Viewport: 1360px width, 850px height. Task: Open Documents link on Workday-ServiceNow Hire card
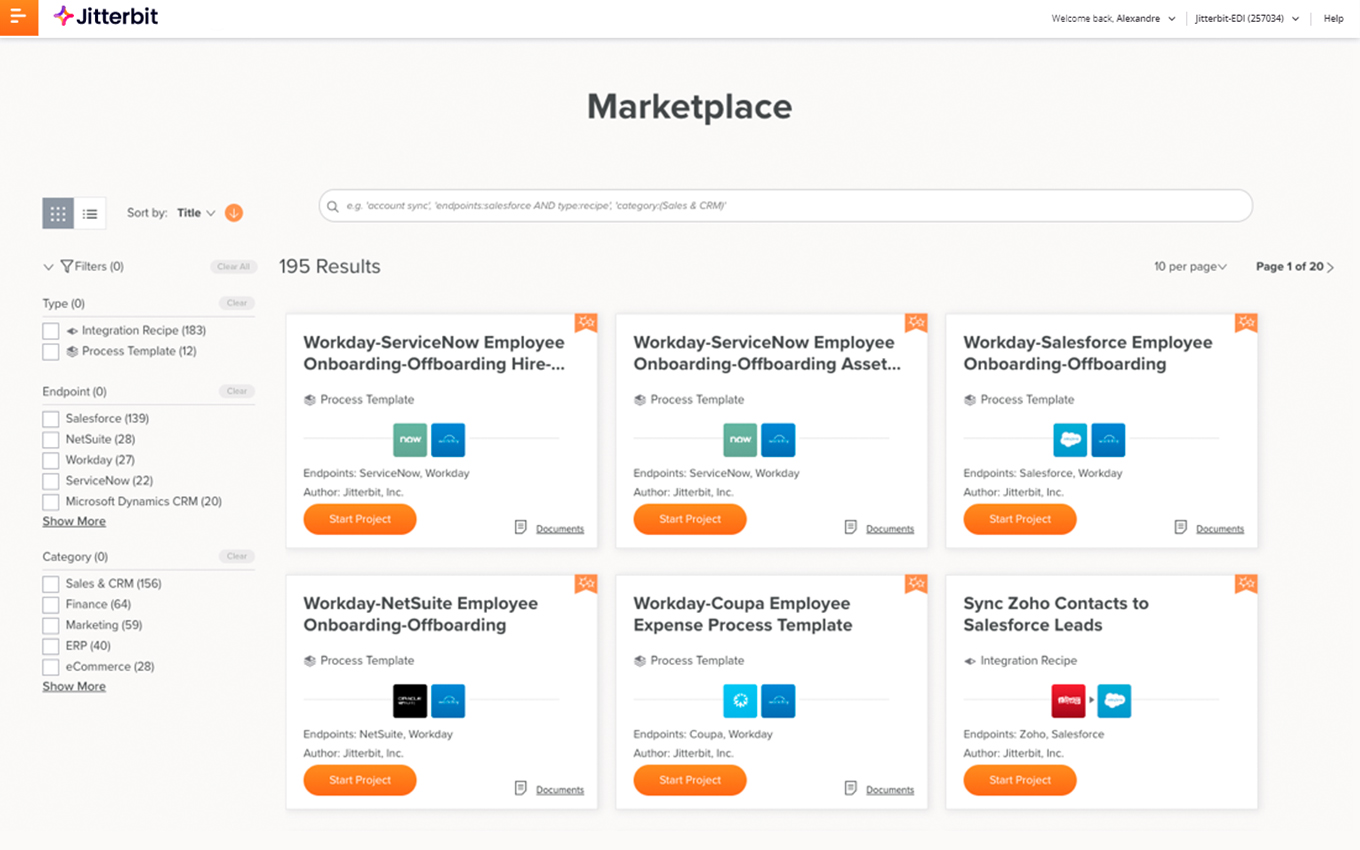click(x=560, y=529)
